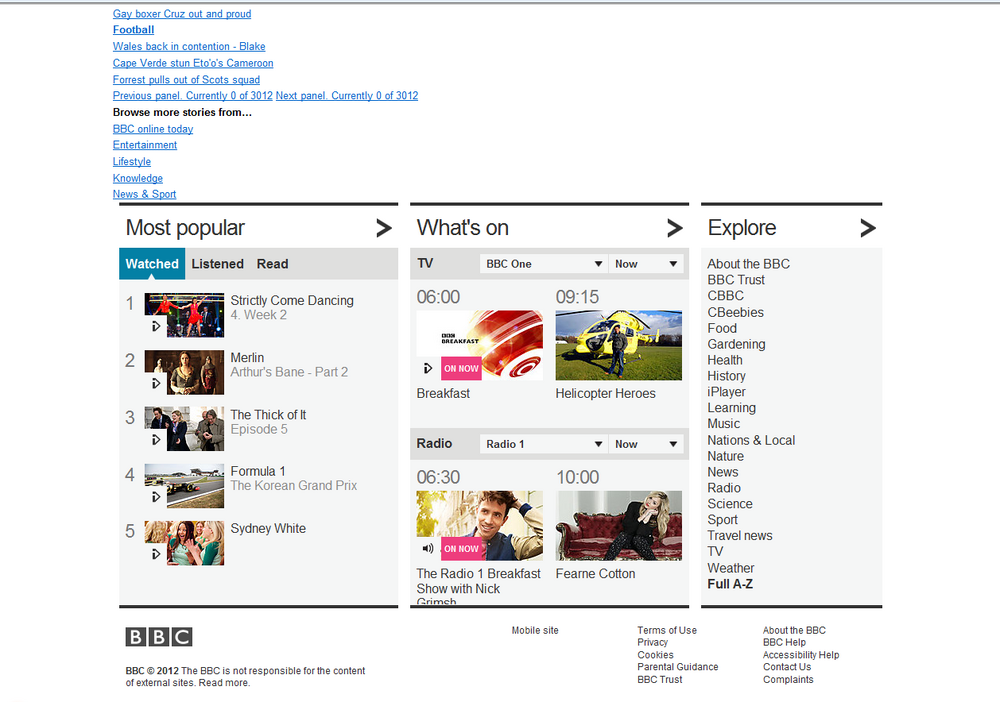Click the What's on arrow icon
This screenshot has width=1000, height=702.
(x=675, y=228)
